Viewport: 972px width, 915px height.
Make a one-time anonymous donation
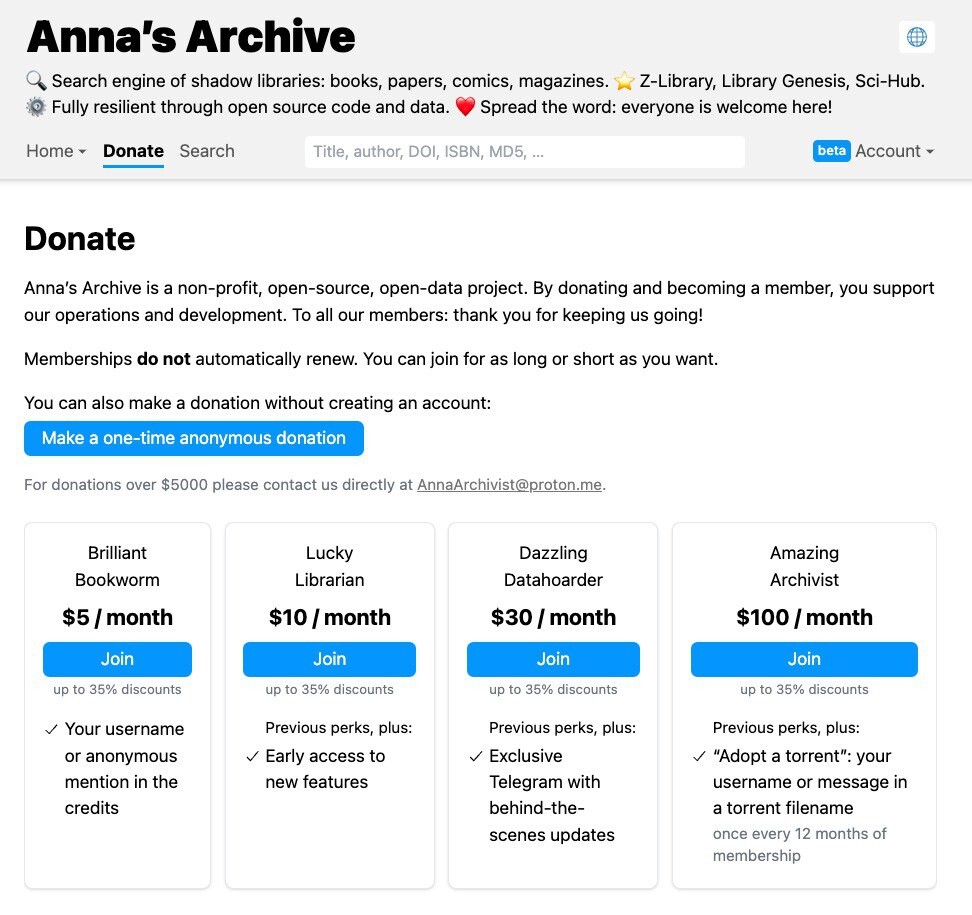(x=194, y=438)
